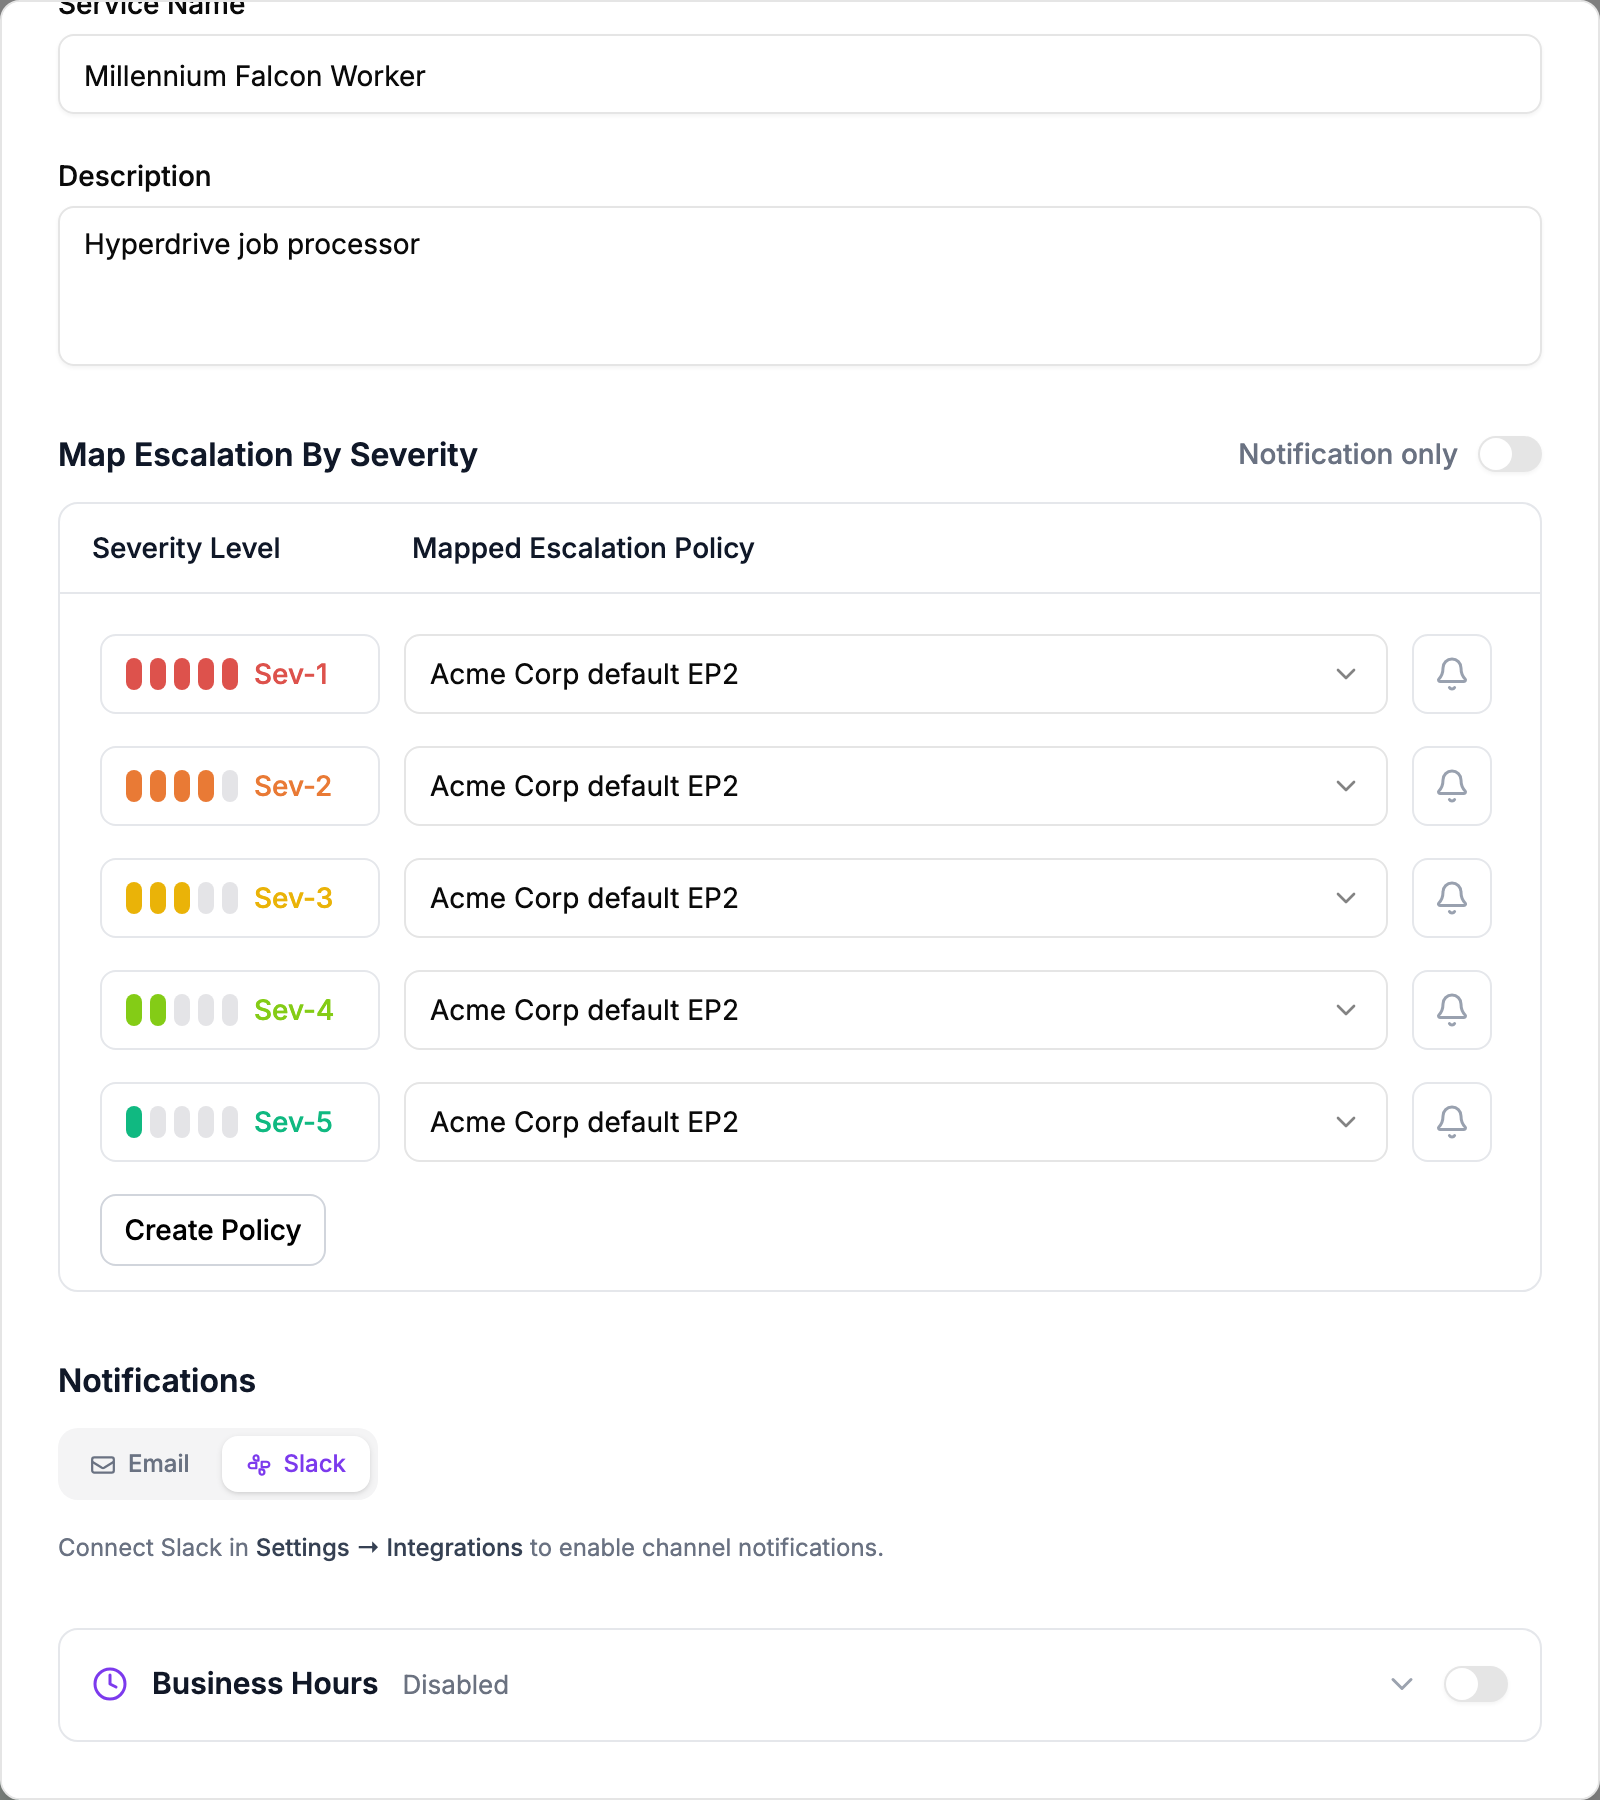Open Sev-5 escalation policy dropdown
Image resolution: width=1600 pixels, height=1800 pixels.
(x=895, y=1122)
